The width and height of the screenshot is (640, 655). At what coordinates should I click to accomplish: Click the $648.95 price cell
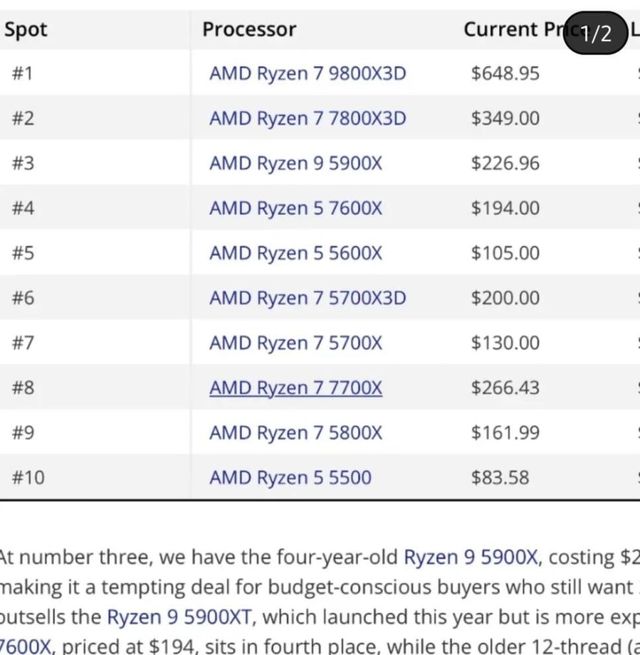point(505,73)
